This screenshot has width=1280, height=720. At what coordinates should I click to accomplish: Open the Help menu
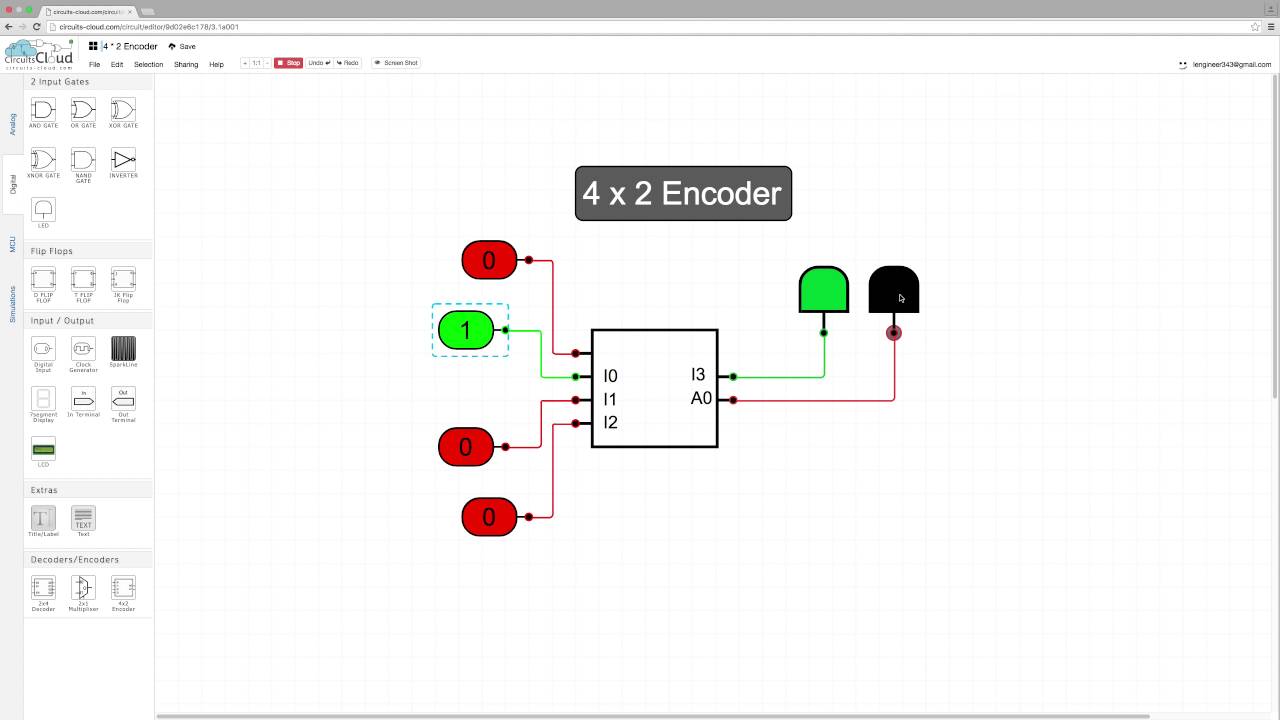click(x=216, y=64)
